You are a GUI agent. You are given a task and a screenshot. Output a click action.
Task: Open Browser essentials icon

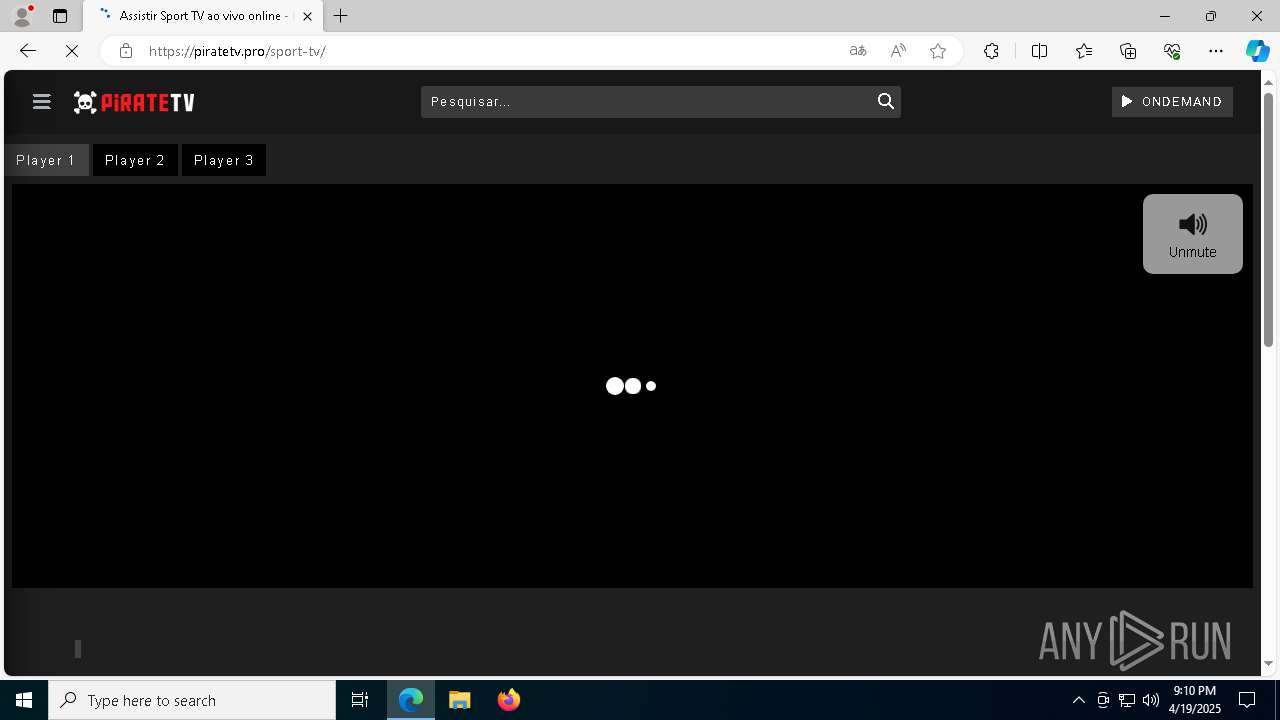pyautogui.click(x=1172, y=51)
